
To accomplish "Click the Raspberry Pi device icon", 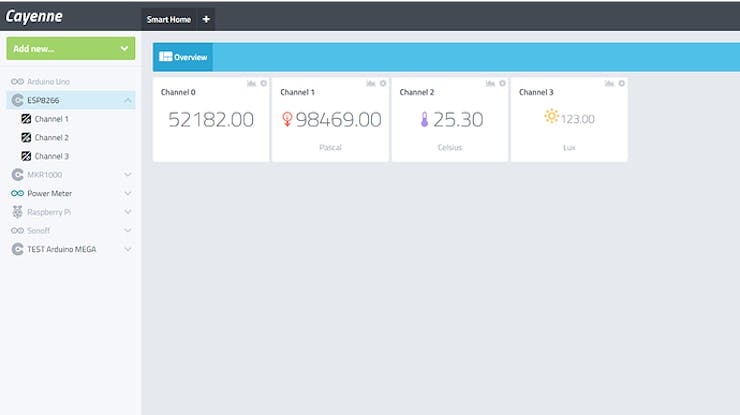I will coord(17,212).
